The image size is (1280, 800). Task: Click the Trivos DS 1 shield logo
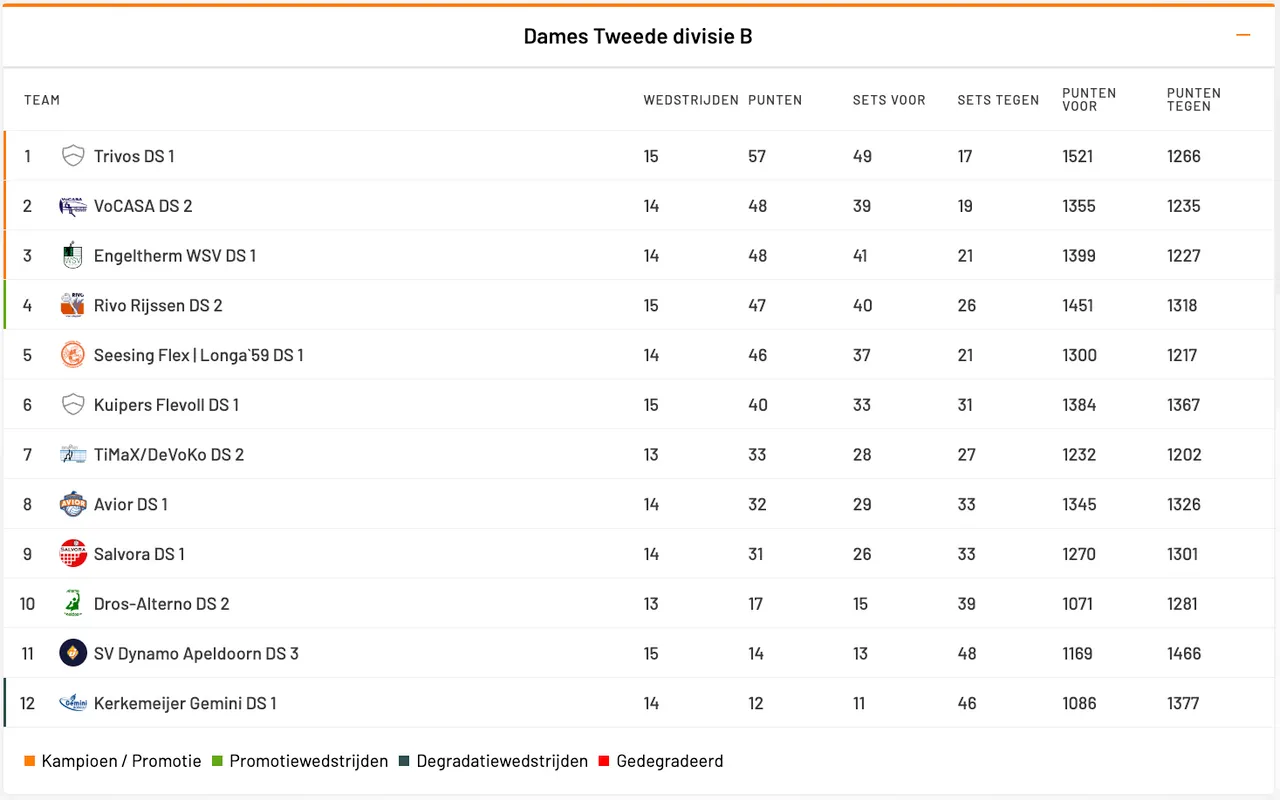[x=73, y=156]
